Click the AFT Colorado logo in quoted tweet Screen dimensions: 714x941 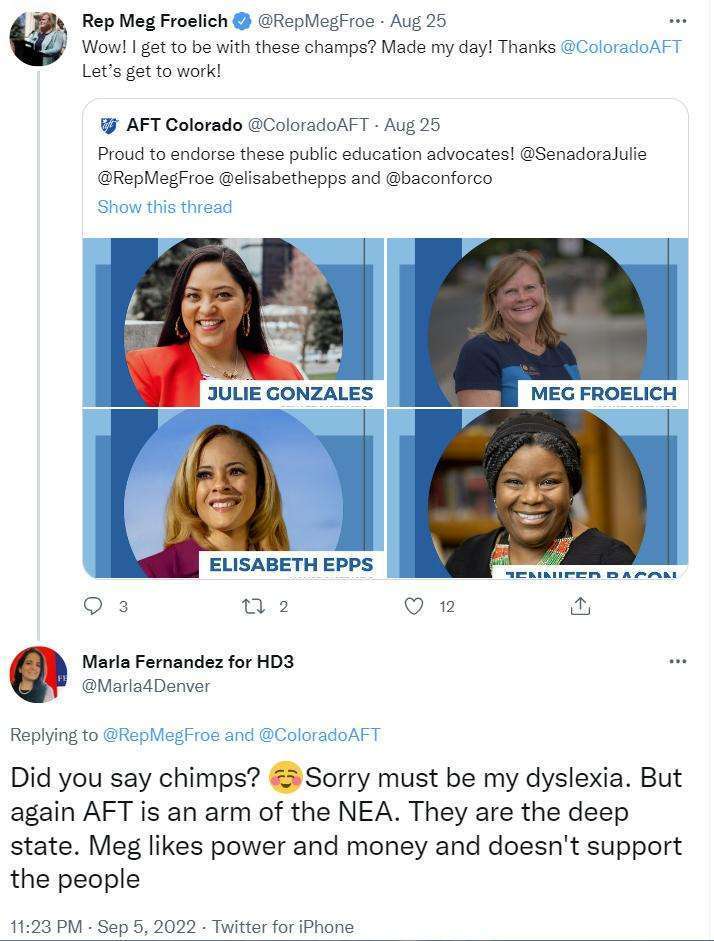109,126
